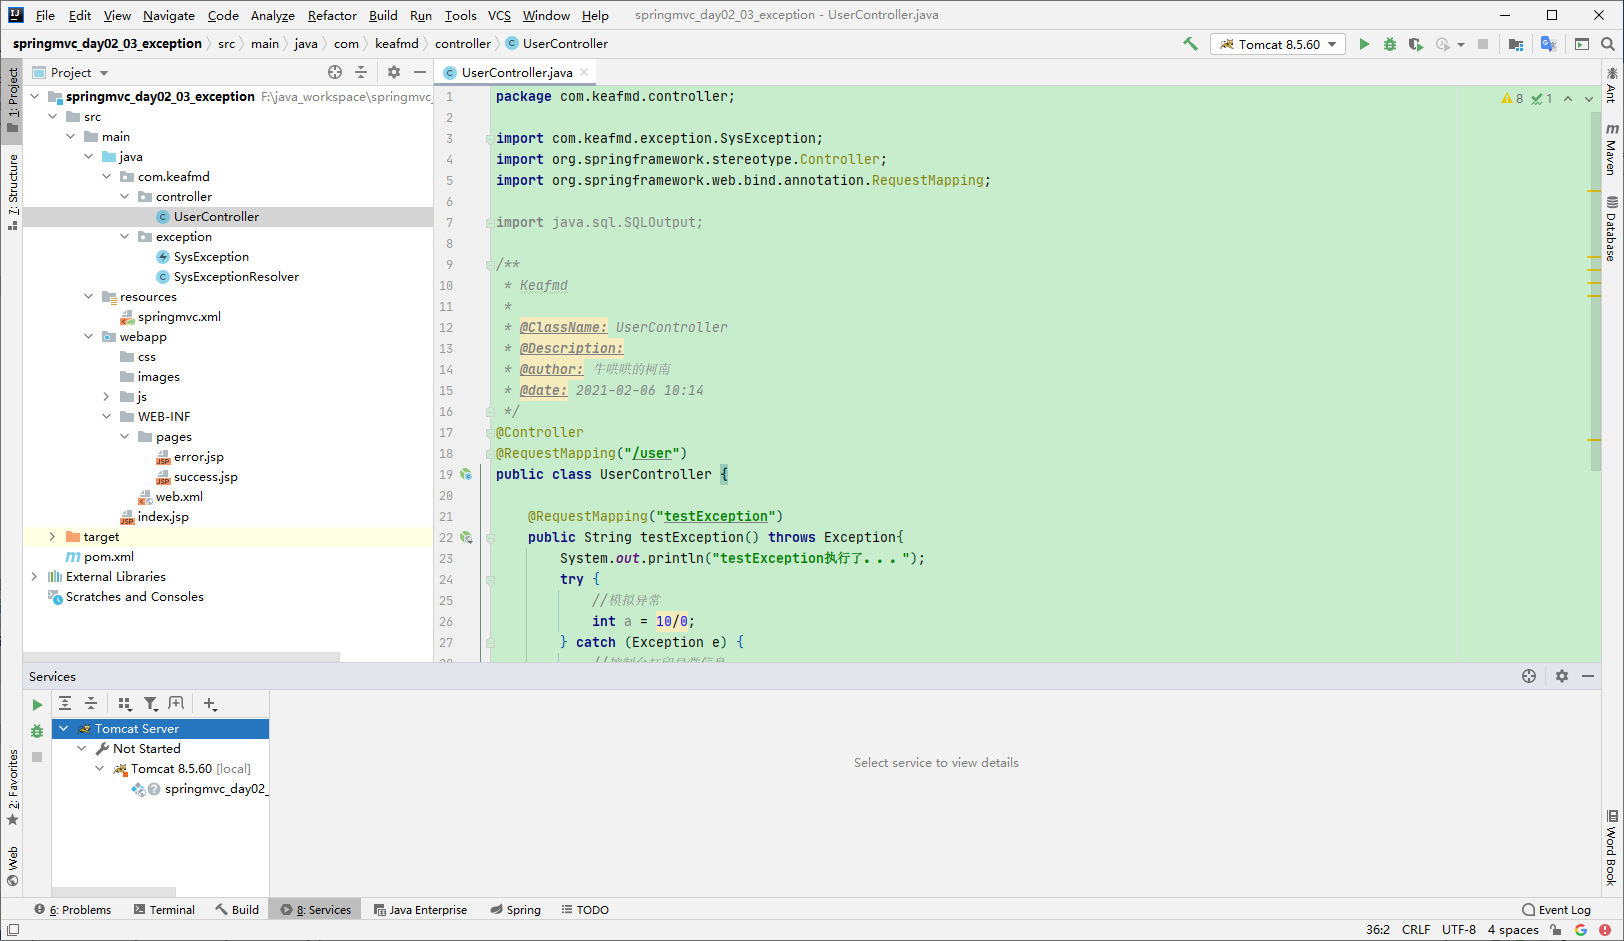Open the Services filter funnel icon
The image size is (1624, 941).
(x=151, y=704)
